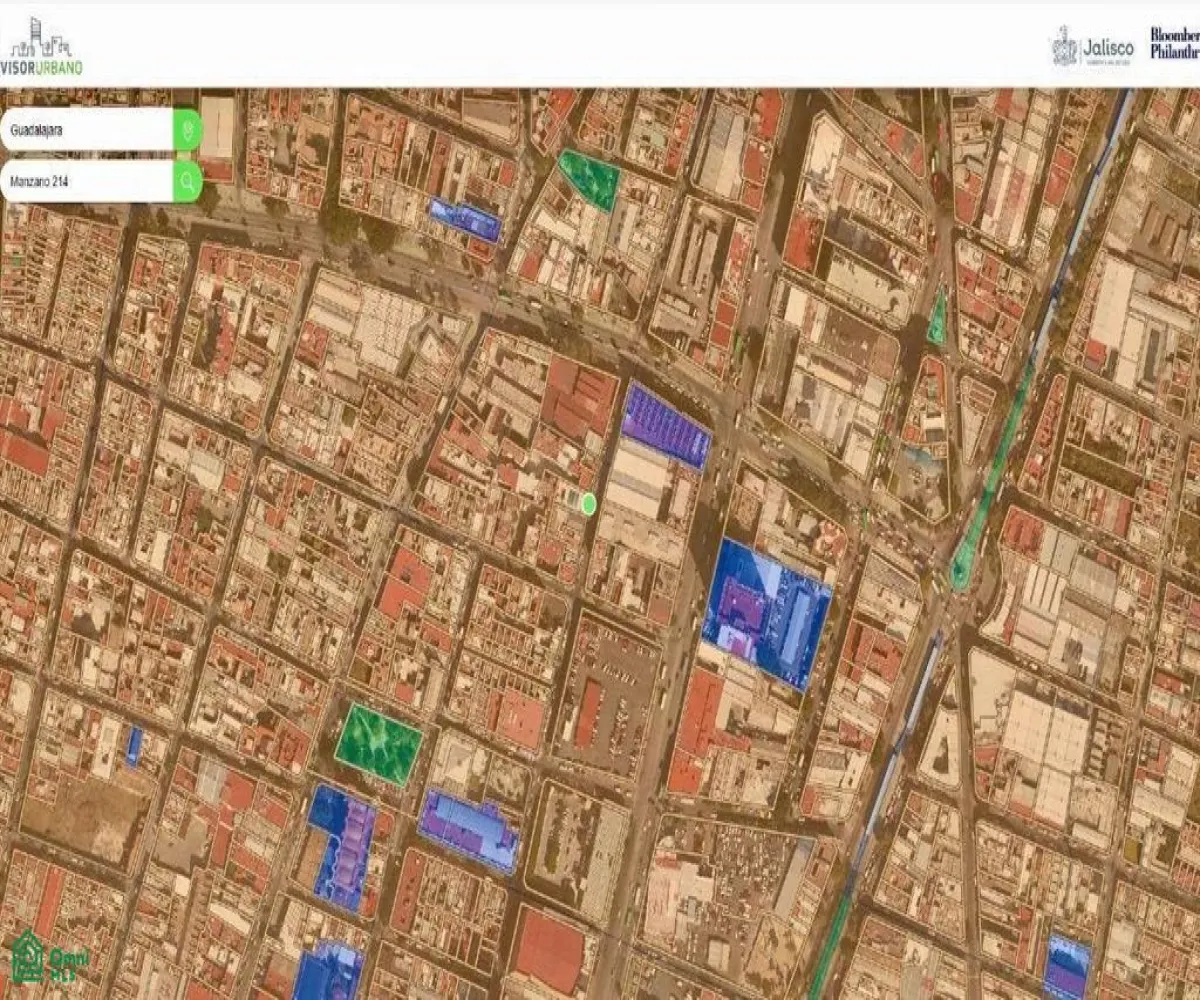
Task: Select purple striped-roof parcel beside the main avenue
Action: click(666, 426)
